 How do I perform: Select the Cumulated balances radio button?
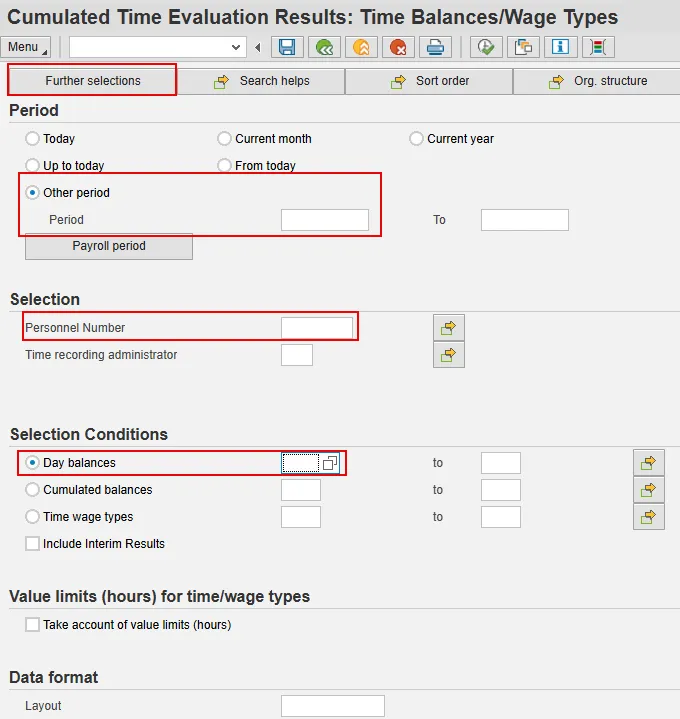pos(32,490)
